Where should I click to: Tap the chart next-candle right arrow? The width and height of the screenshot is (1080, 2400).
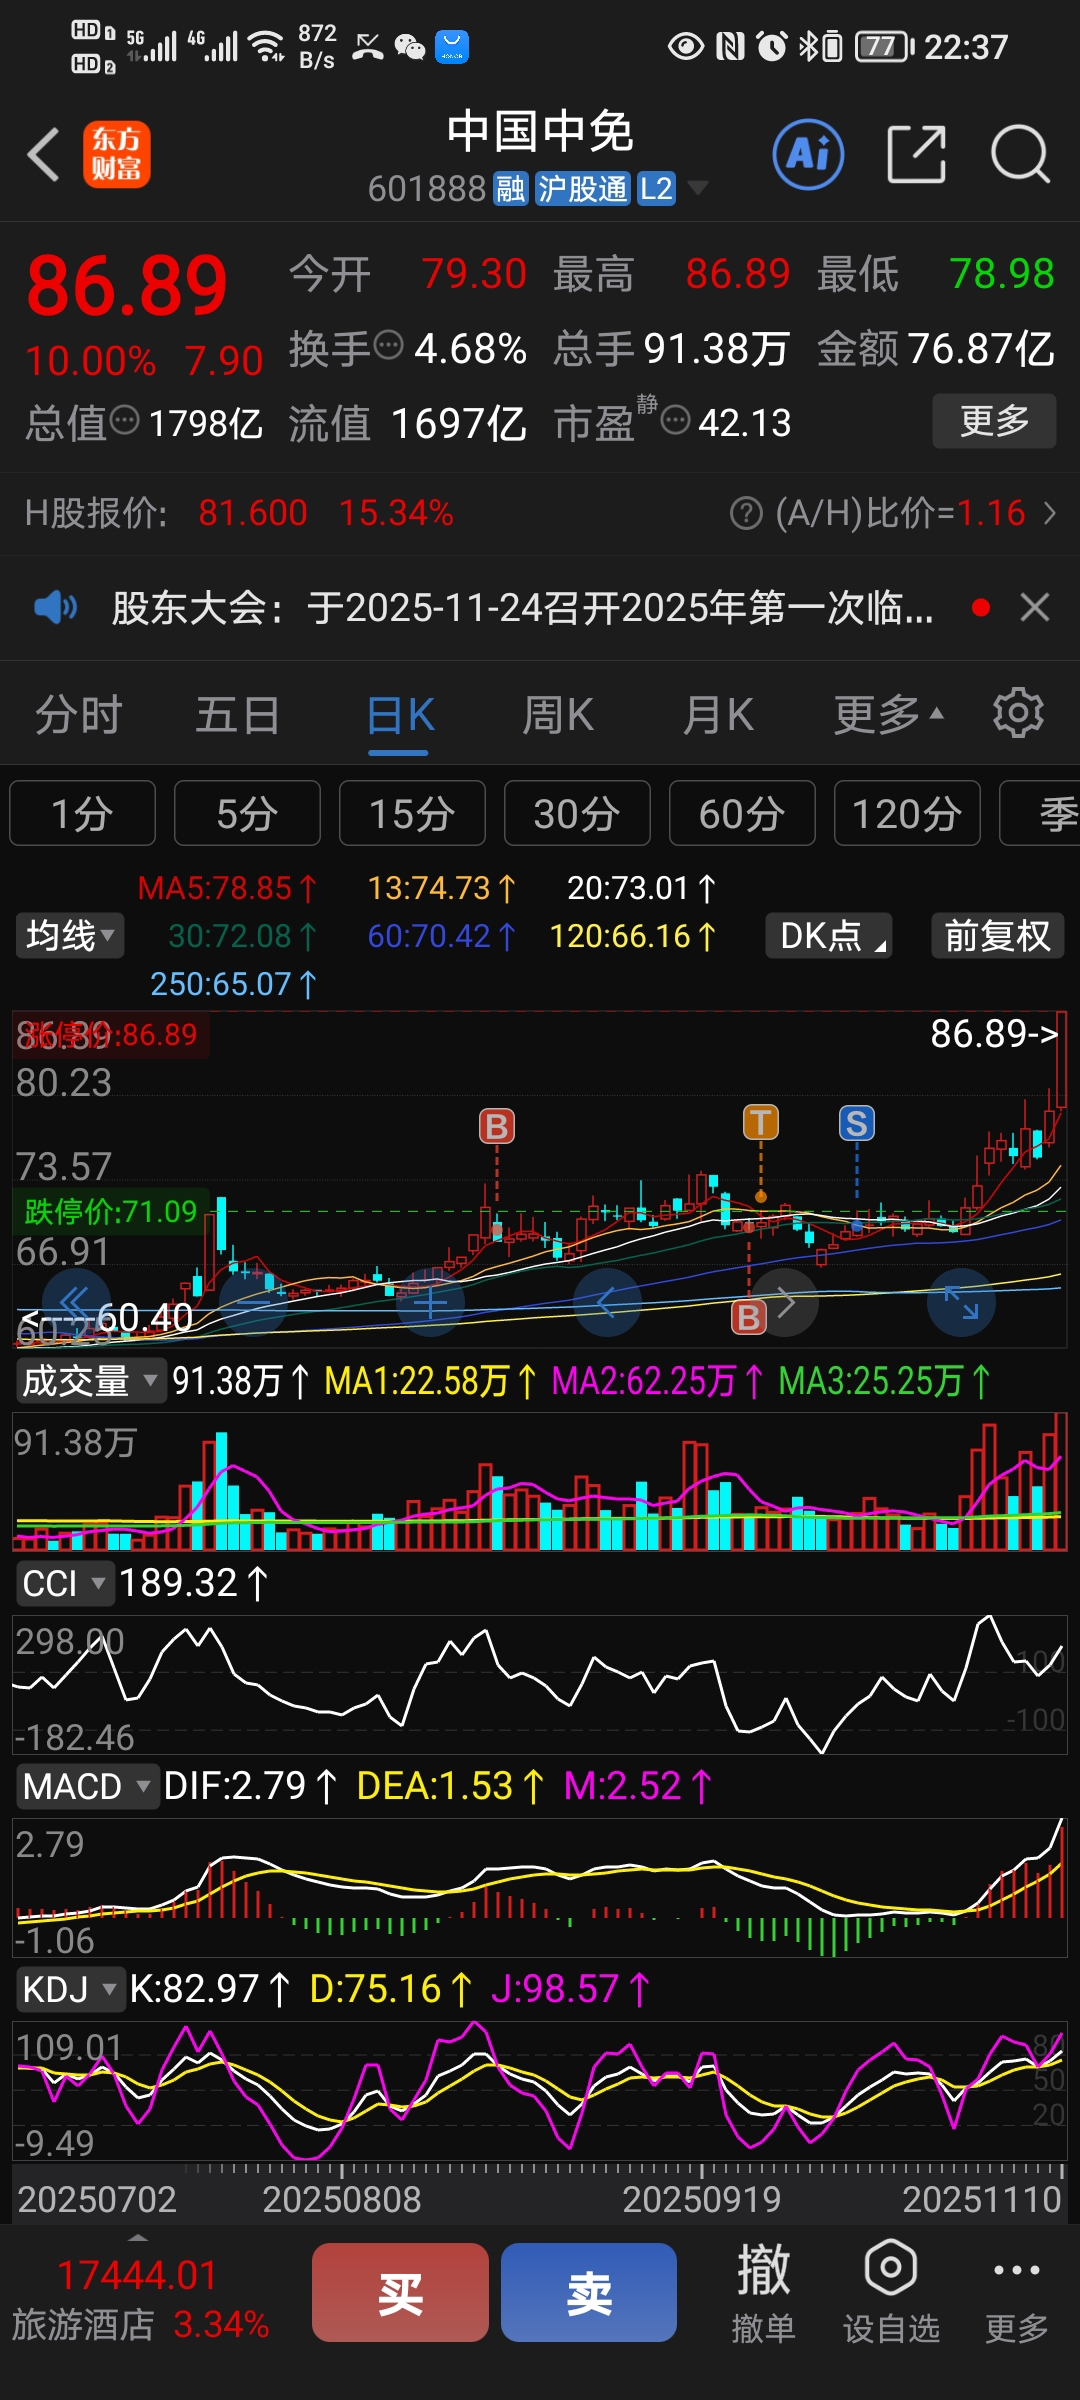[785, 1302]
